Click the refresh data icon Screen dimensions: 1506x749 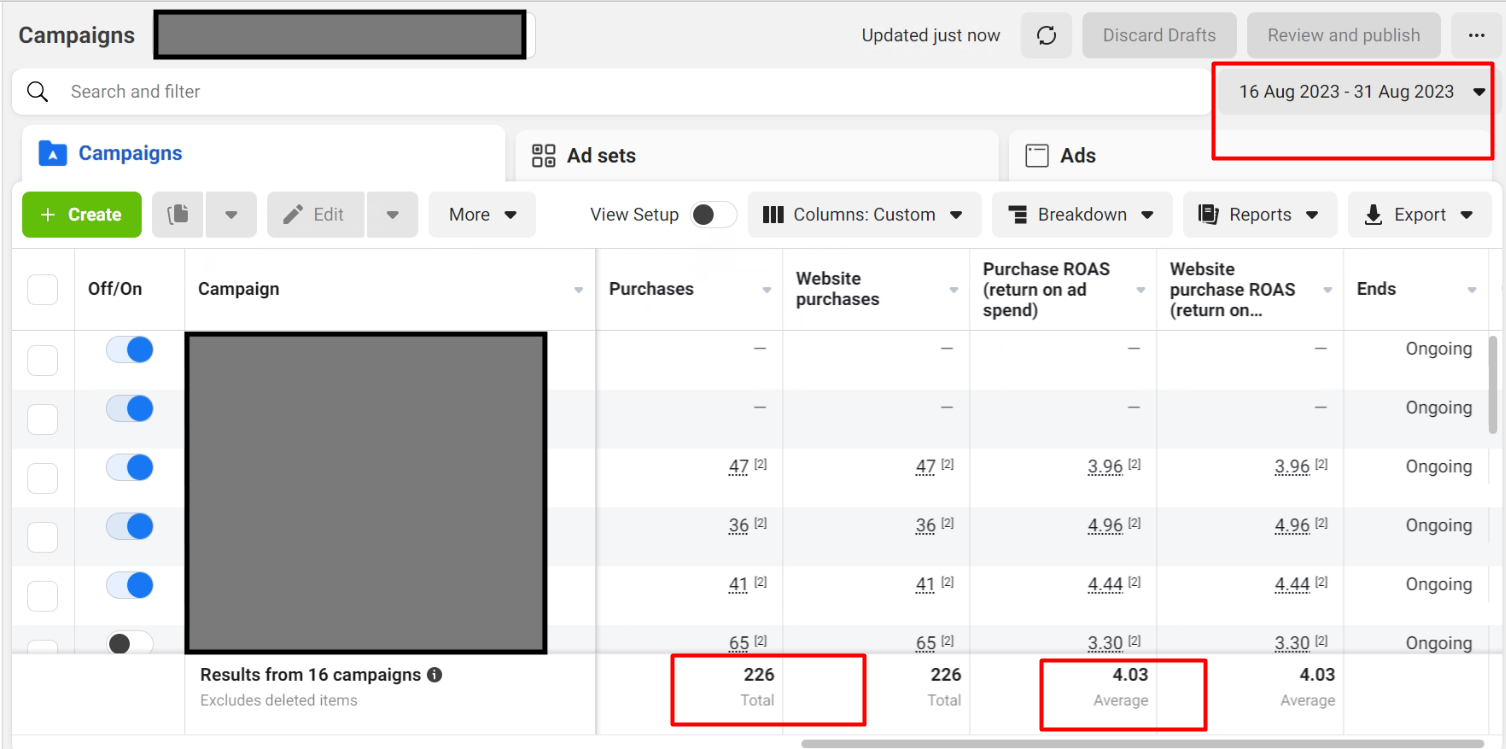(1046, 35)
